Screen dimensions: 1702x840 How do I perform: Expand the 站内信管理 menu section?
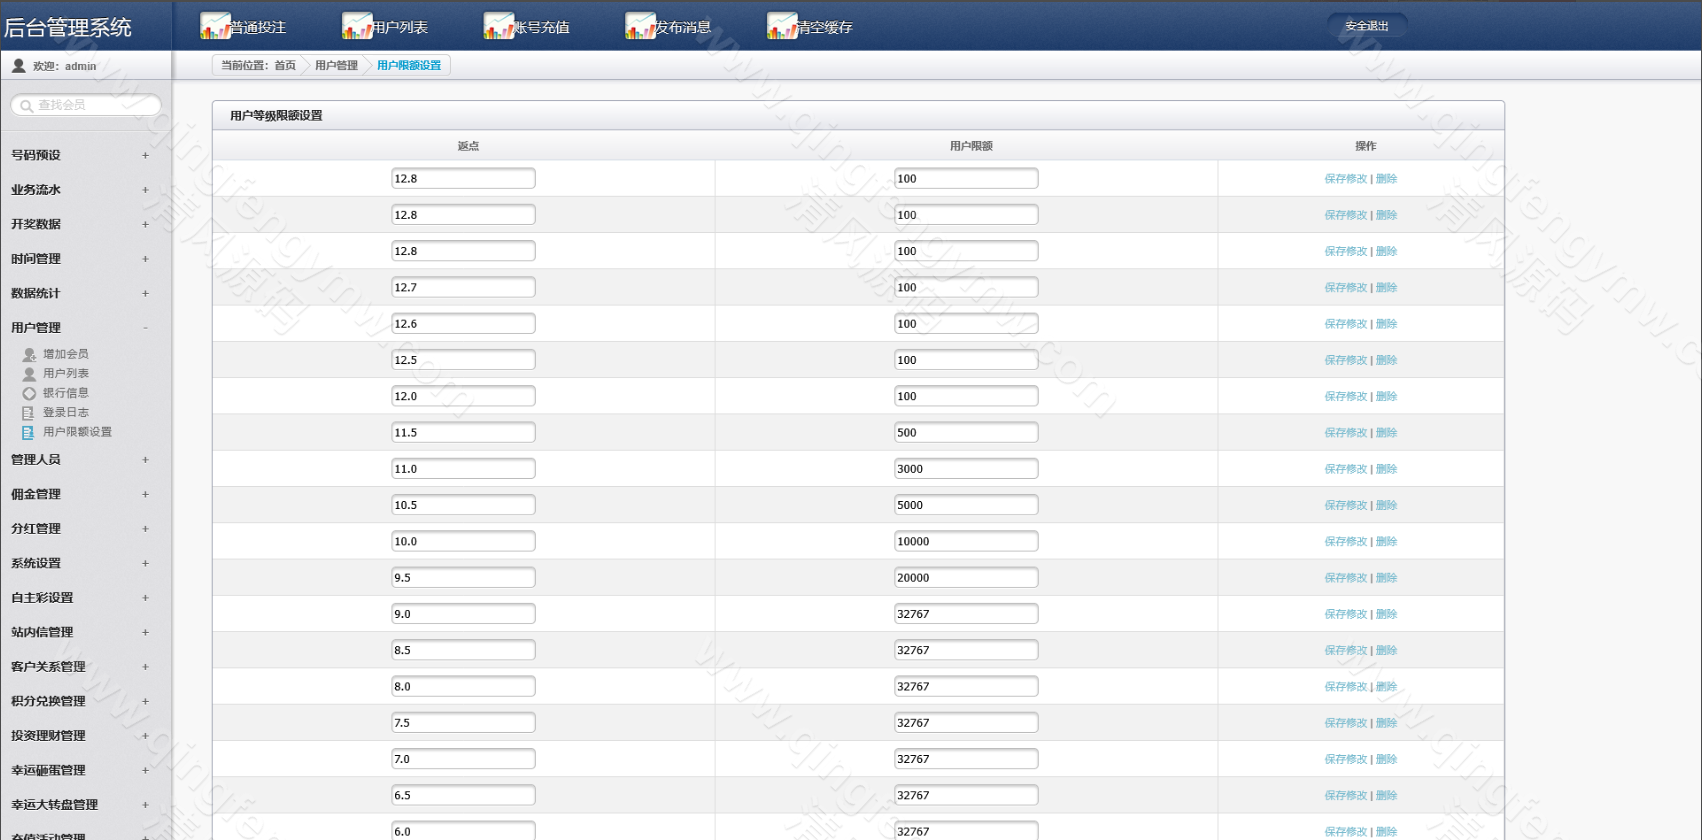[145, 632]
